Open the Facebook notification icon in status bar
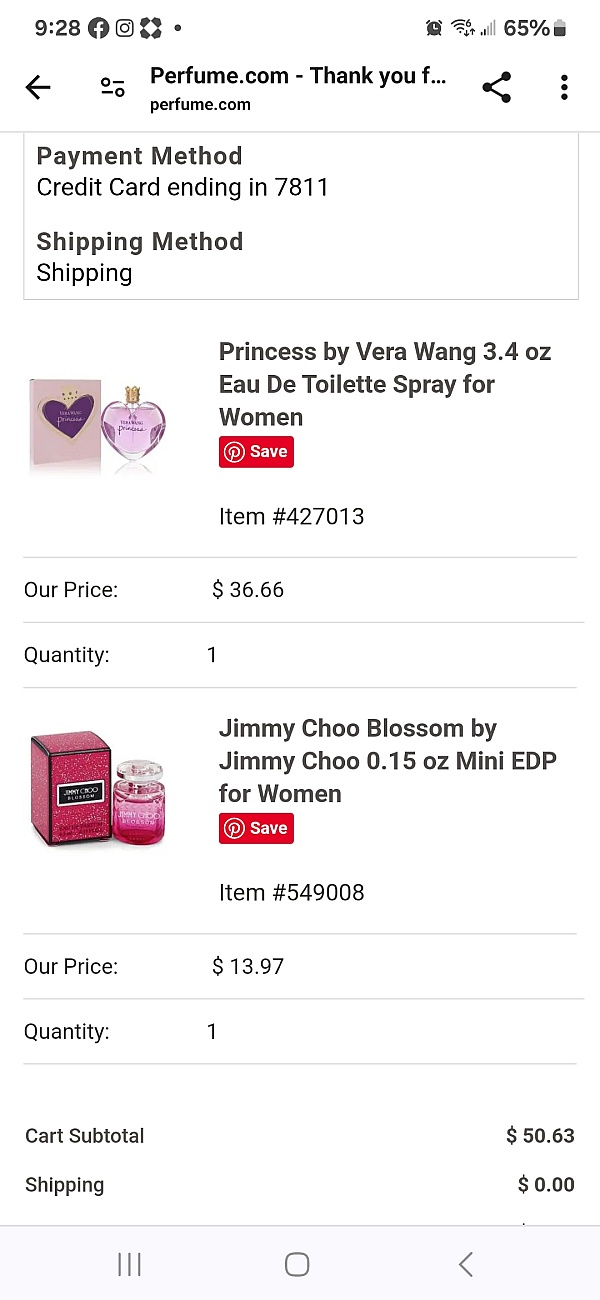 coord(98,27)
